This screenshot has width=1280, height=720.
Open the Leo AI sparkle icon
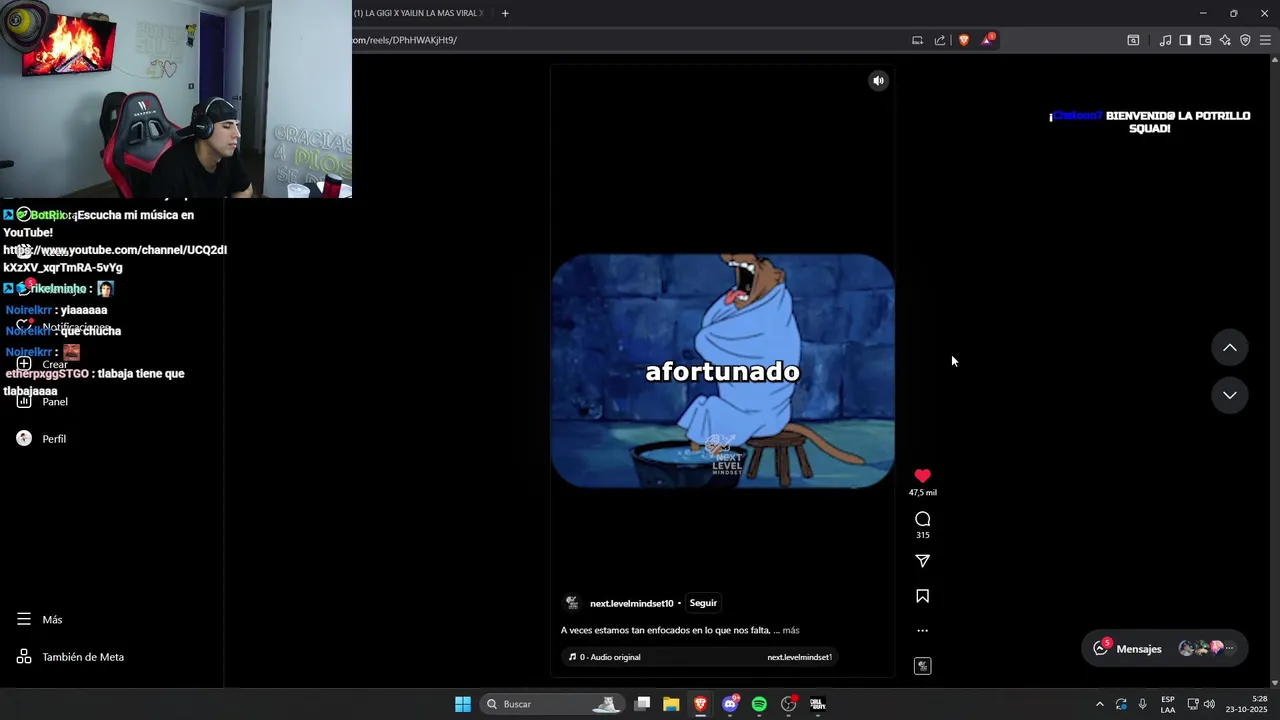coord(1225,40)
